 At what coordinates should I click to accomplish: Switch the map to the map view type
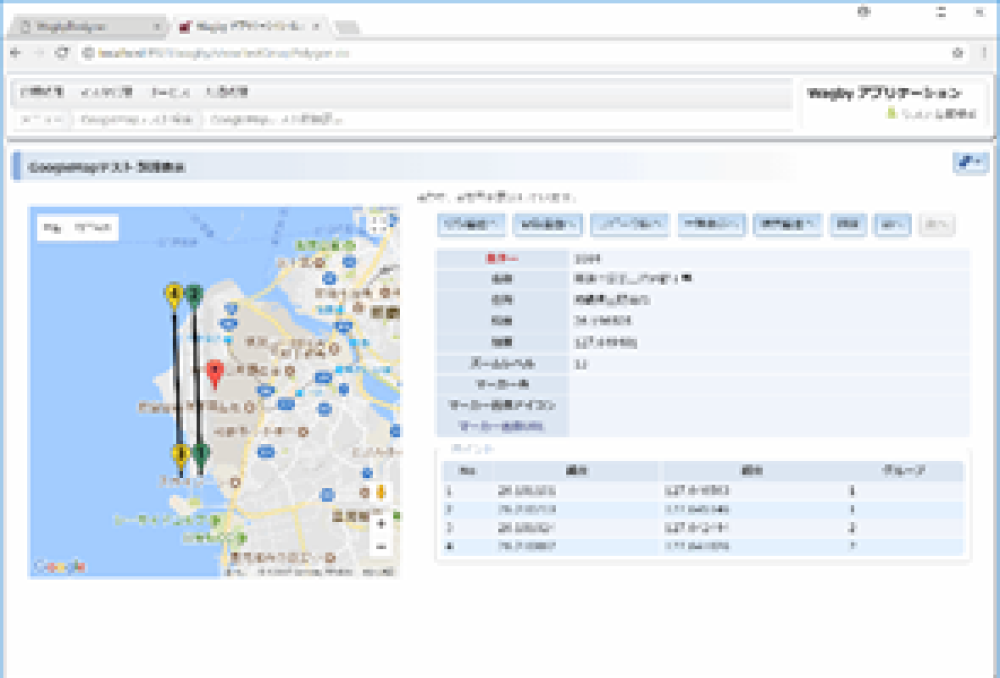pyautogui.click(x=52, y=228)
